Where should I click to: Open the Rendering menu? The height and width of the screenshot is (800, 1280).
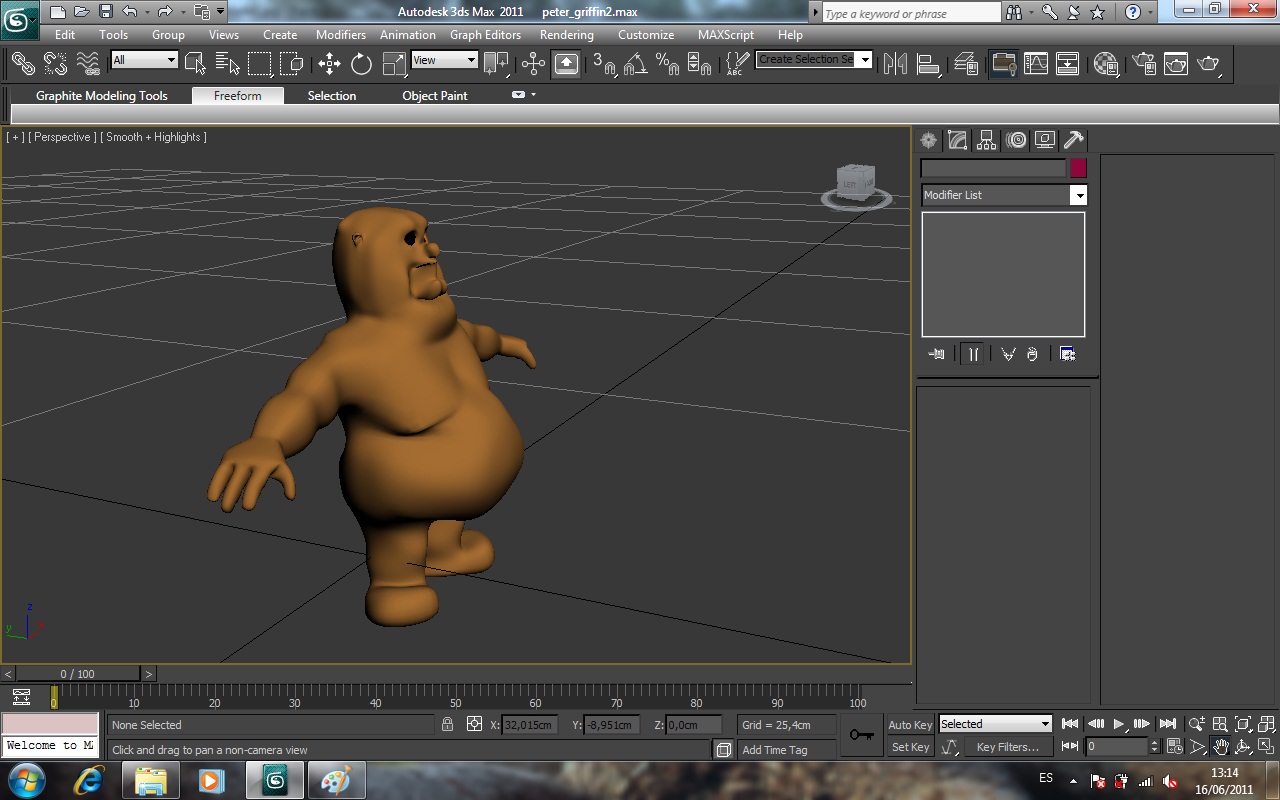(567, 34)
